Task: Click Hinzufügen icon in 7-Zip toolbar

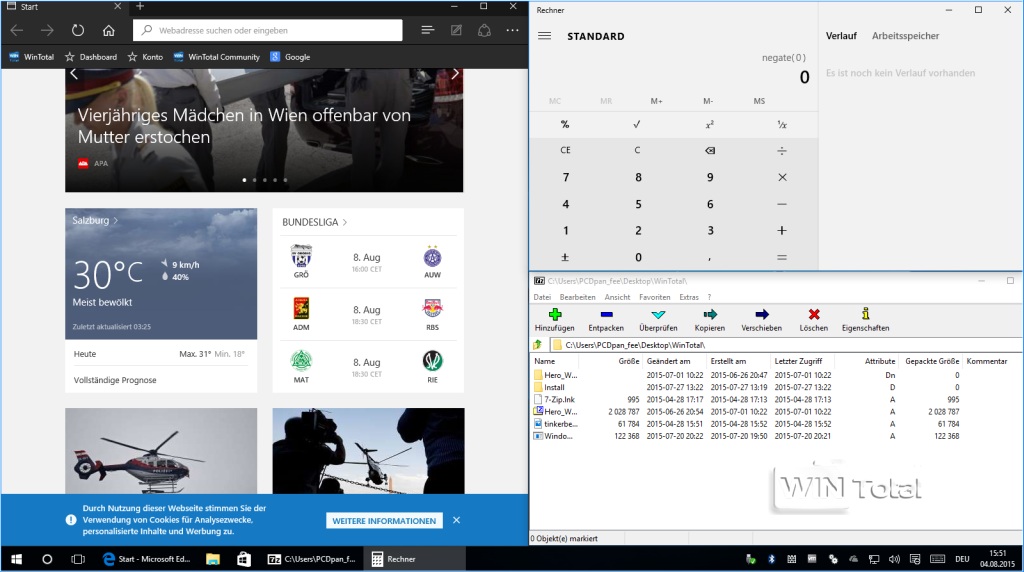Action: pos(555,315)
